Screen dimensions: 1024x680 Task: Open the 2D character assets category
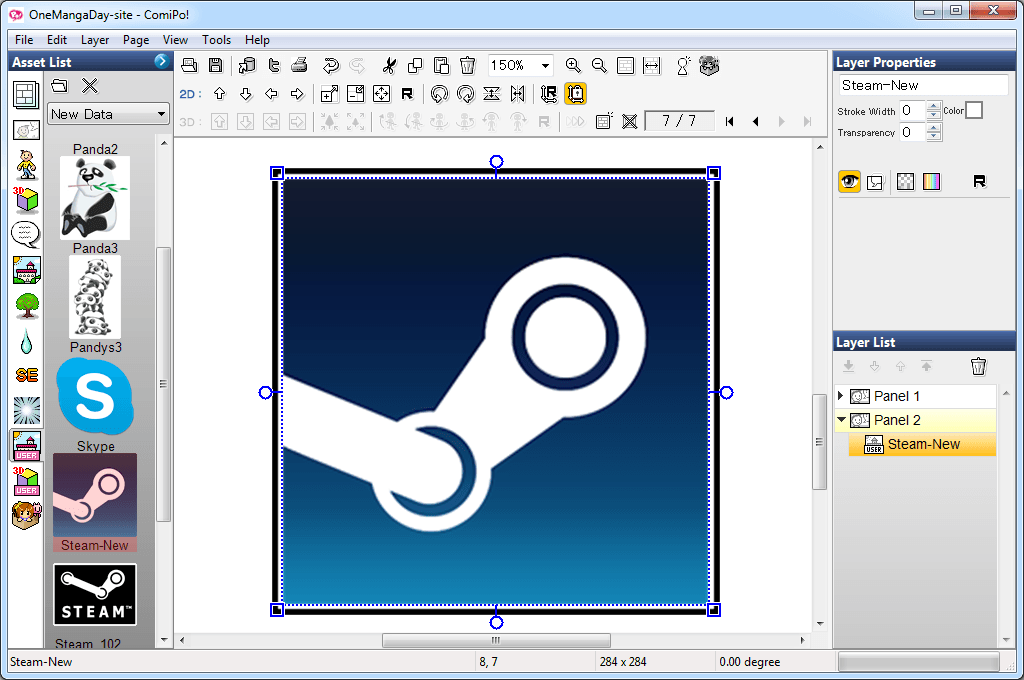(x=26, y=165)
